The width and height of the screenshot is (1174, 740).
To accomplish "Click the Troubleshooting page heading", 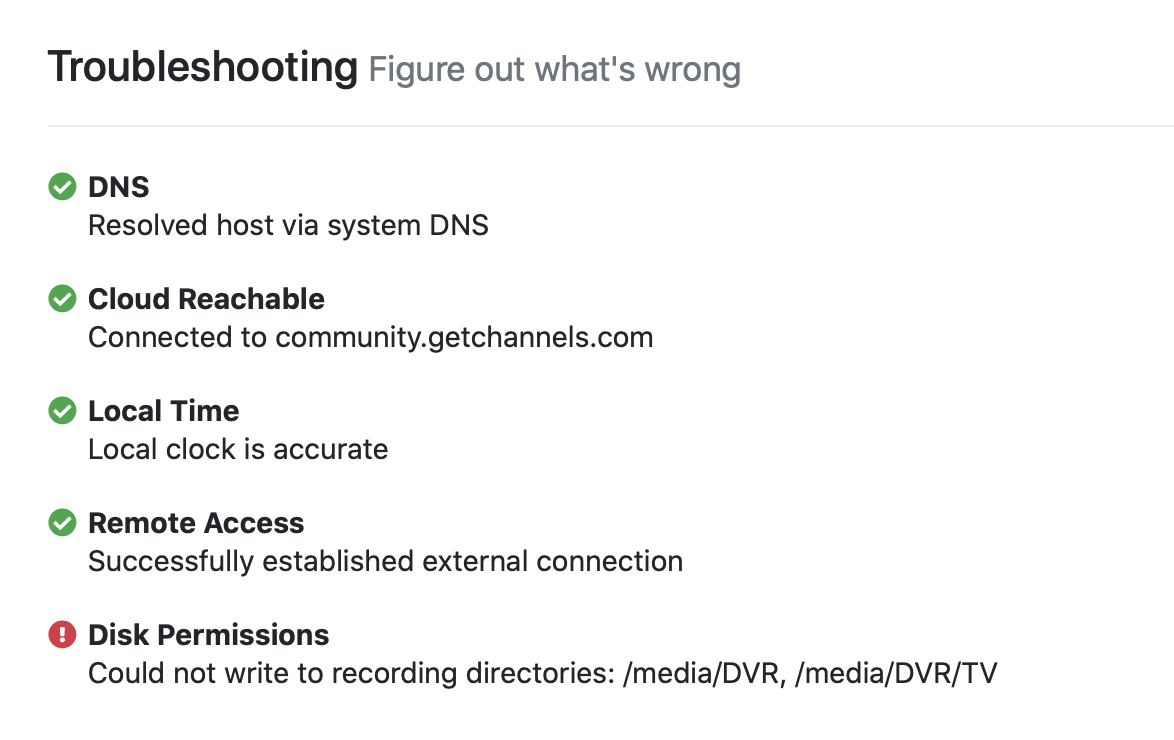I will coord(202,68).
